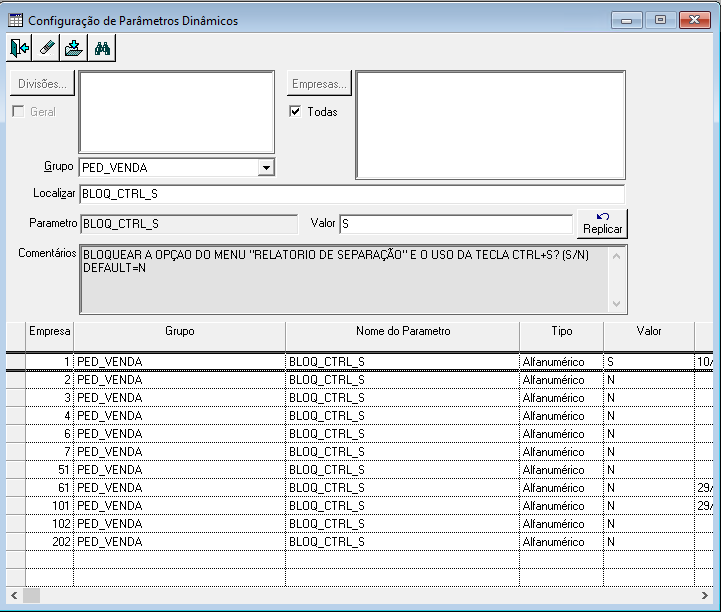721x612 pixels.
Task: Select row selector for Empresa 1
Action: coord(16,361)
